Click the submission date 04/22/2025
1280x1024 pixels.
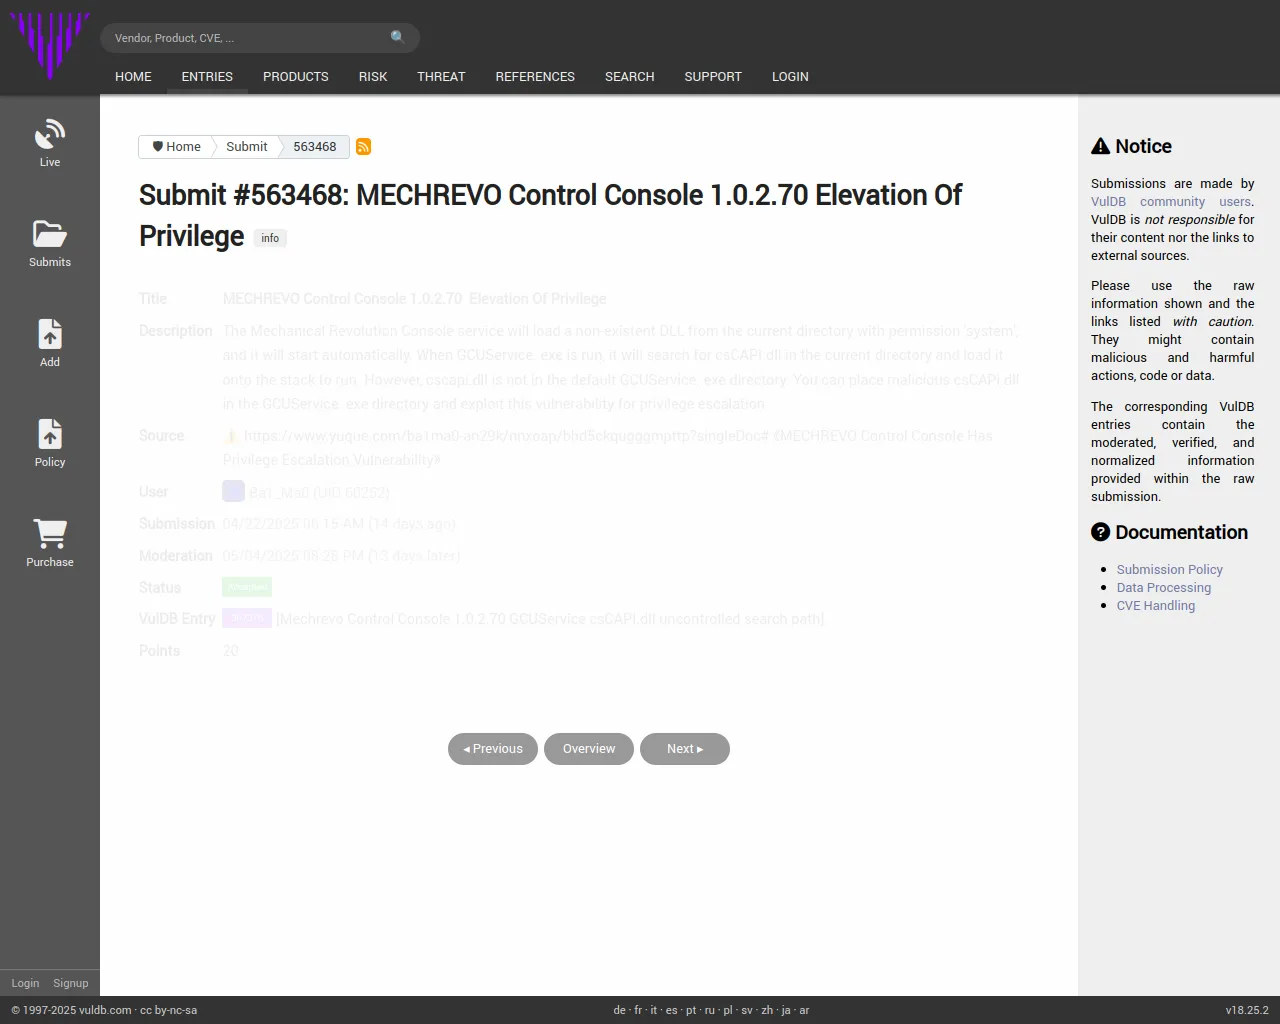(259, 524)
